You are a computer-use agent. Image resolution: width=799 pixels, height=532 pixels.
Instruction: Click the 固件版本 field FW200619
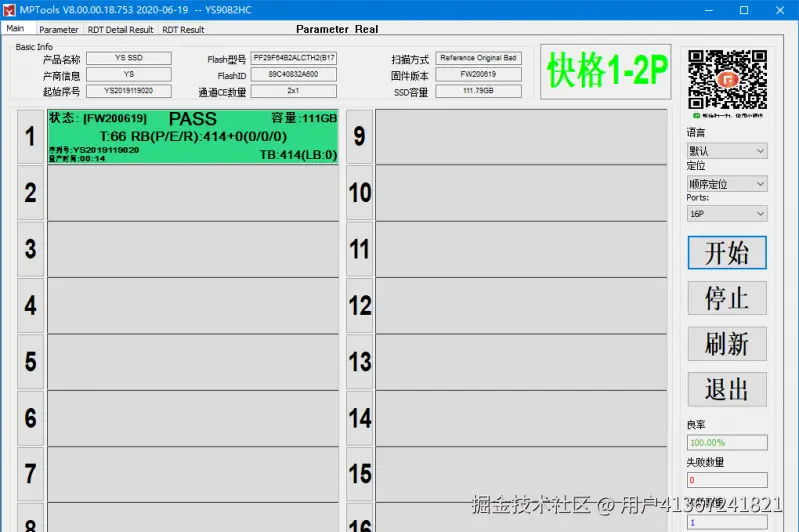(x=478, y=74)
